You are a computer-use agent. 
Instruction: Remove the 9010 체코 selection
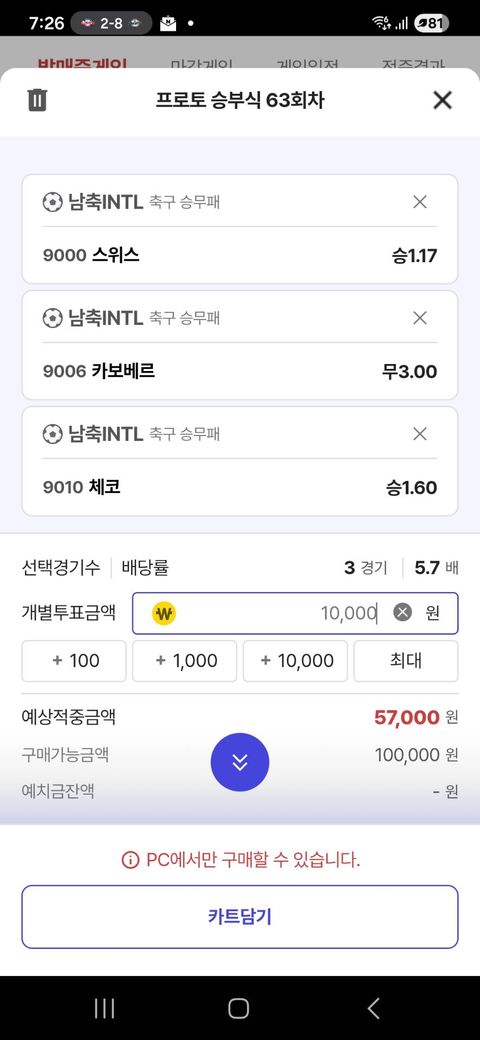tap(420, 434)
